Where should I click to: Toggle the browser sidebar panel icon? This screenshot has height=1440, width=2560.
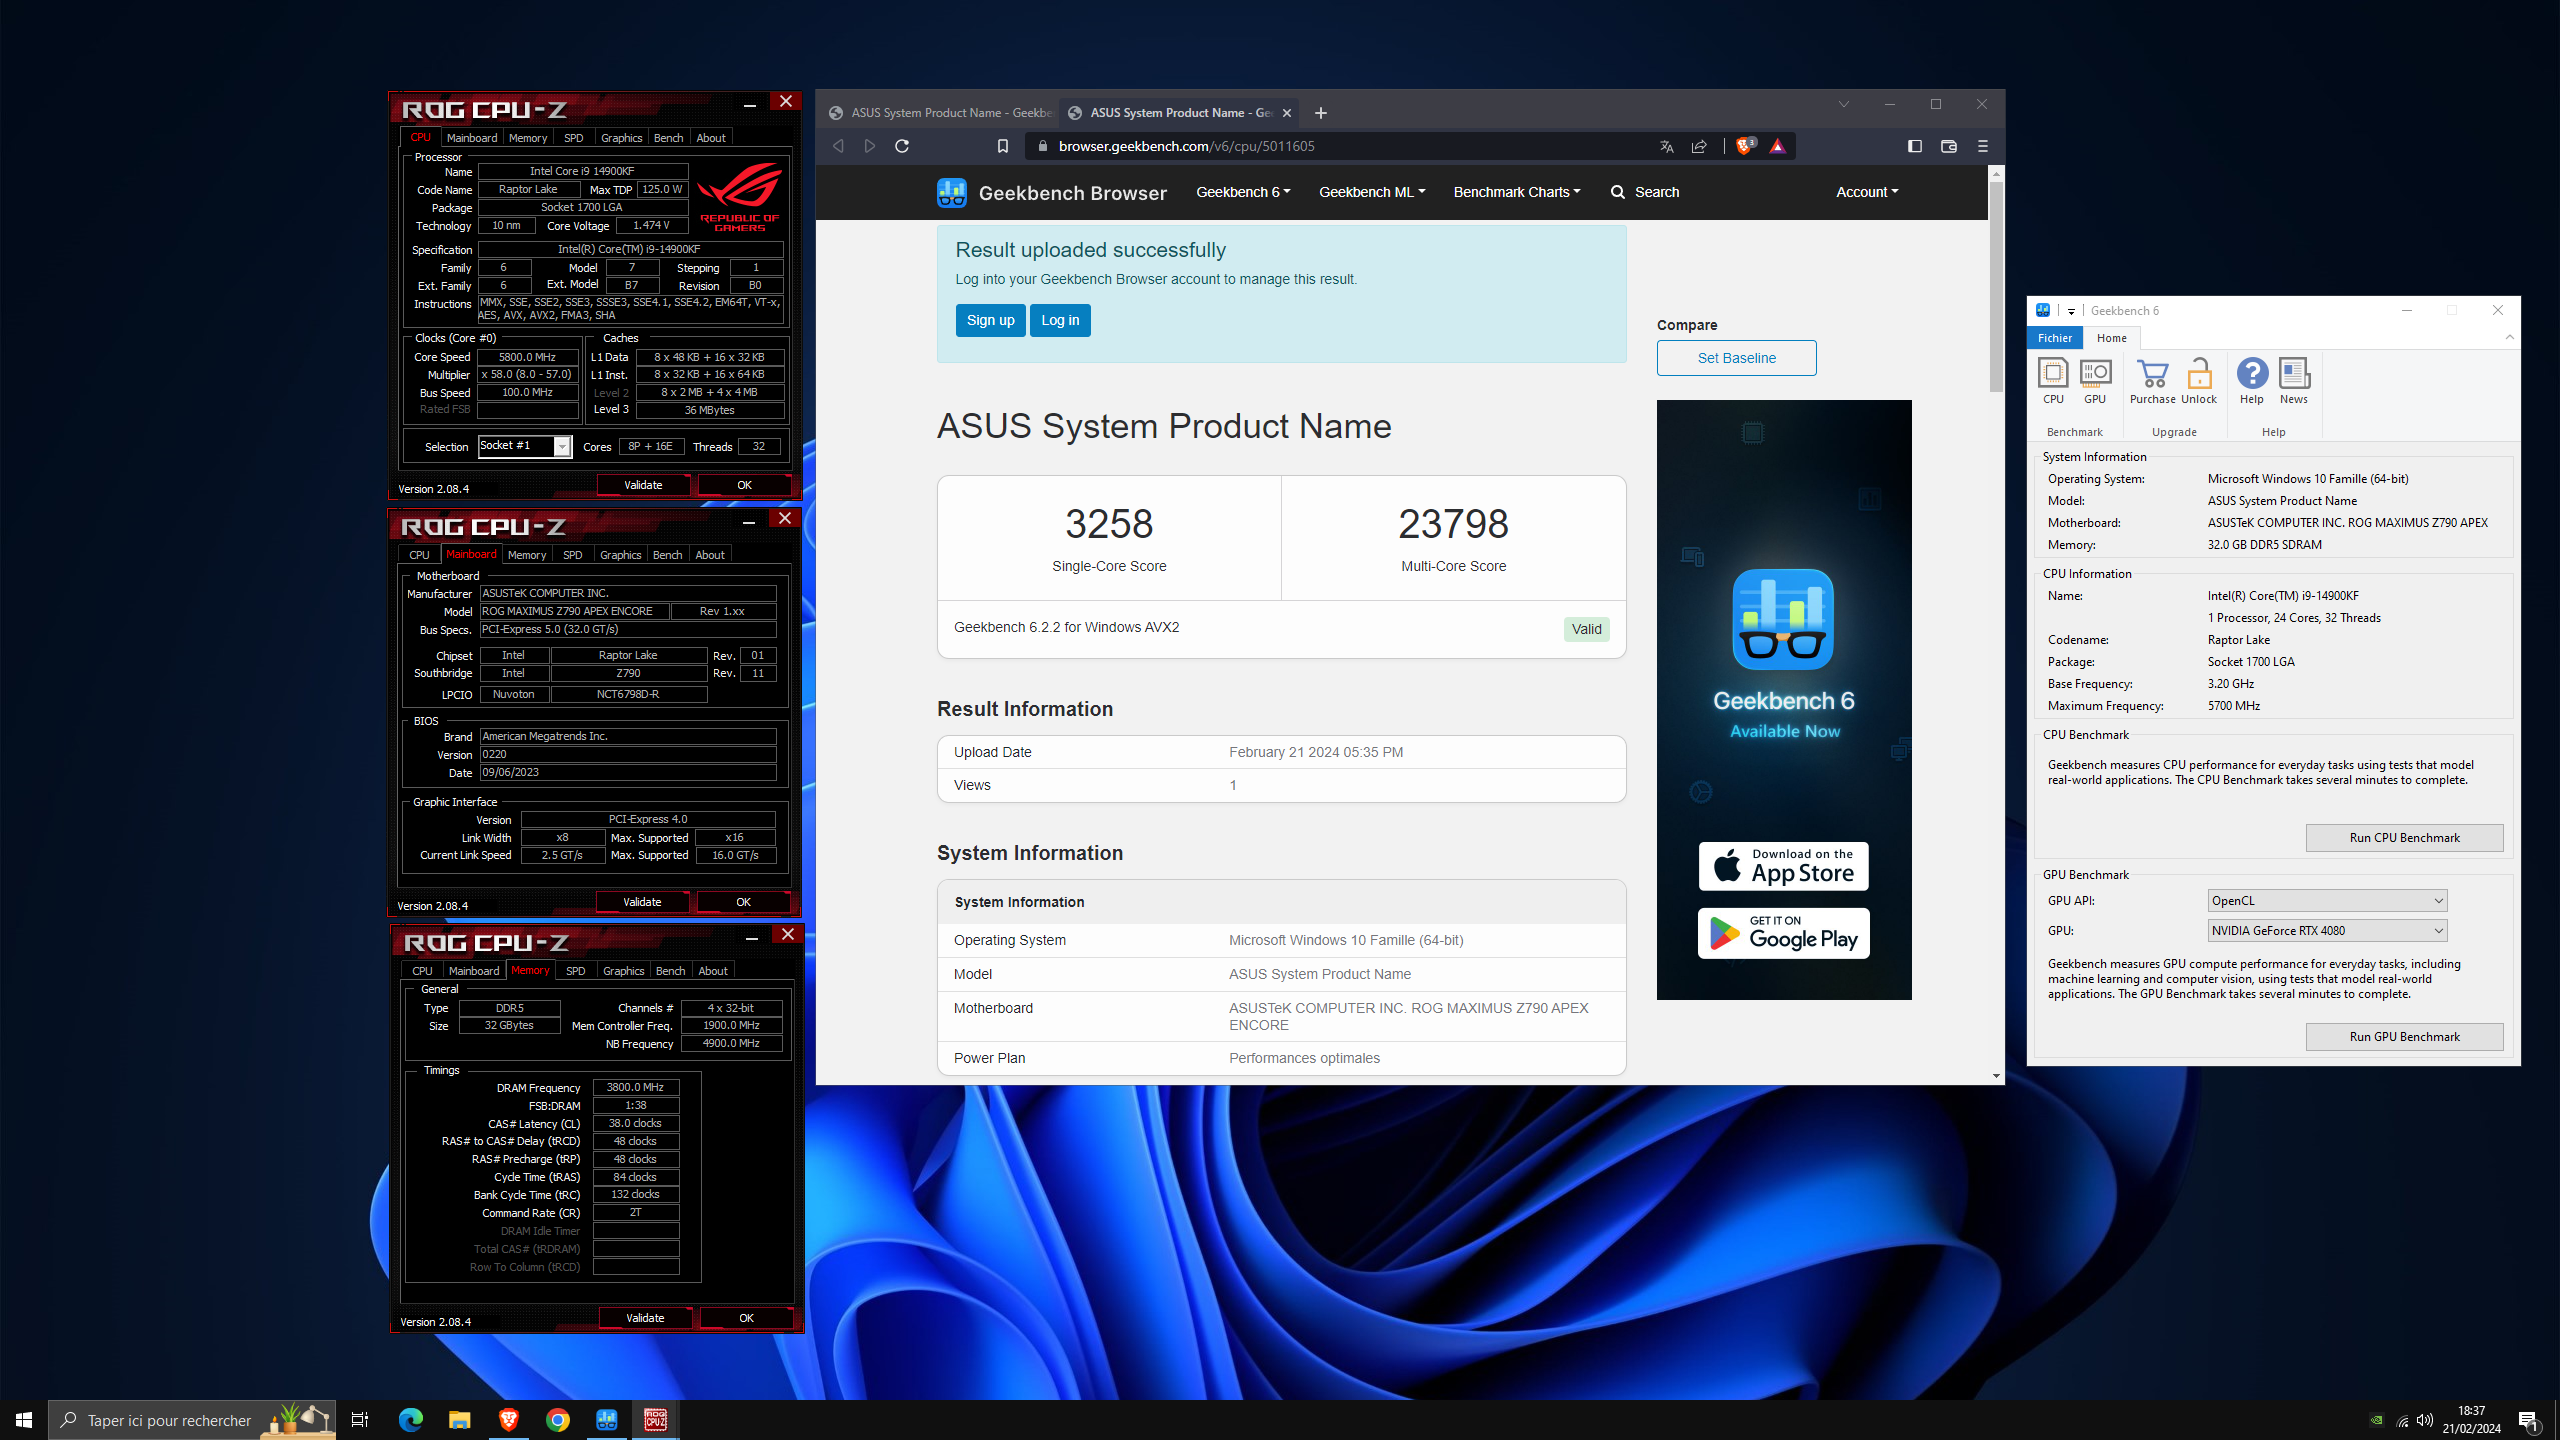click(1915, 146)
